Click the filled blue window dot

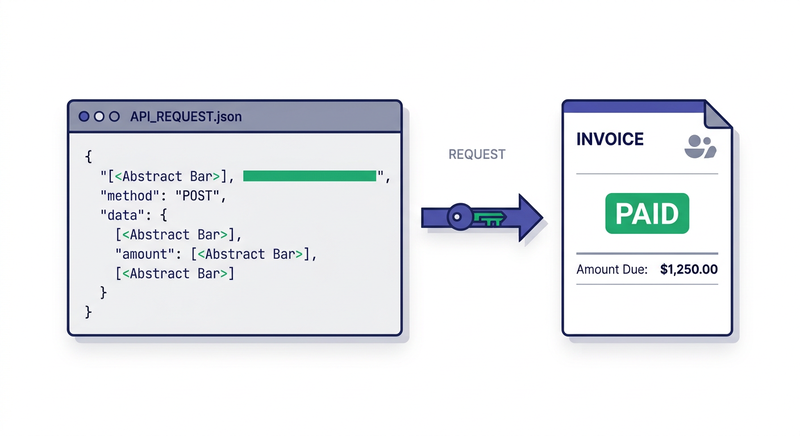tap(84, 117)
